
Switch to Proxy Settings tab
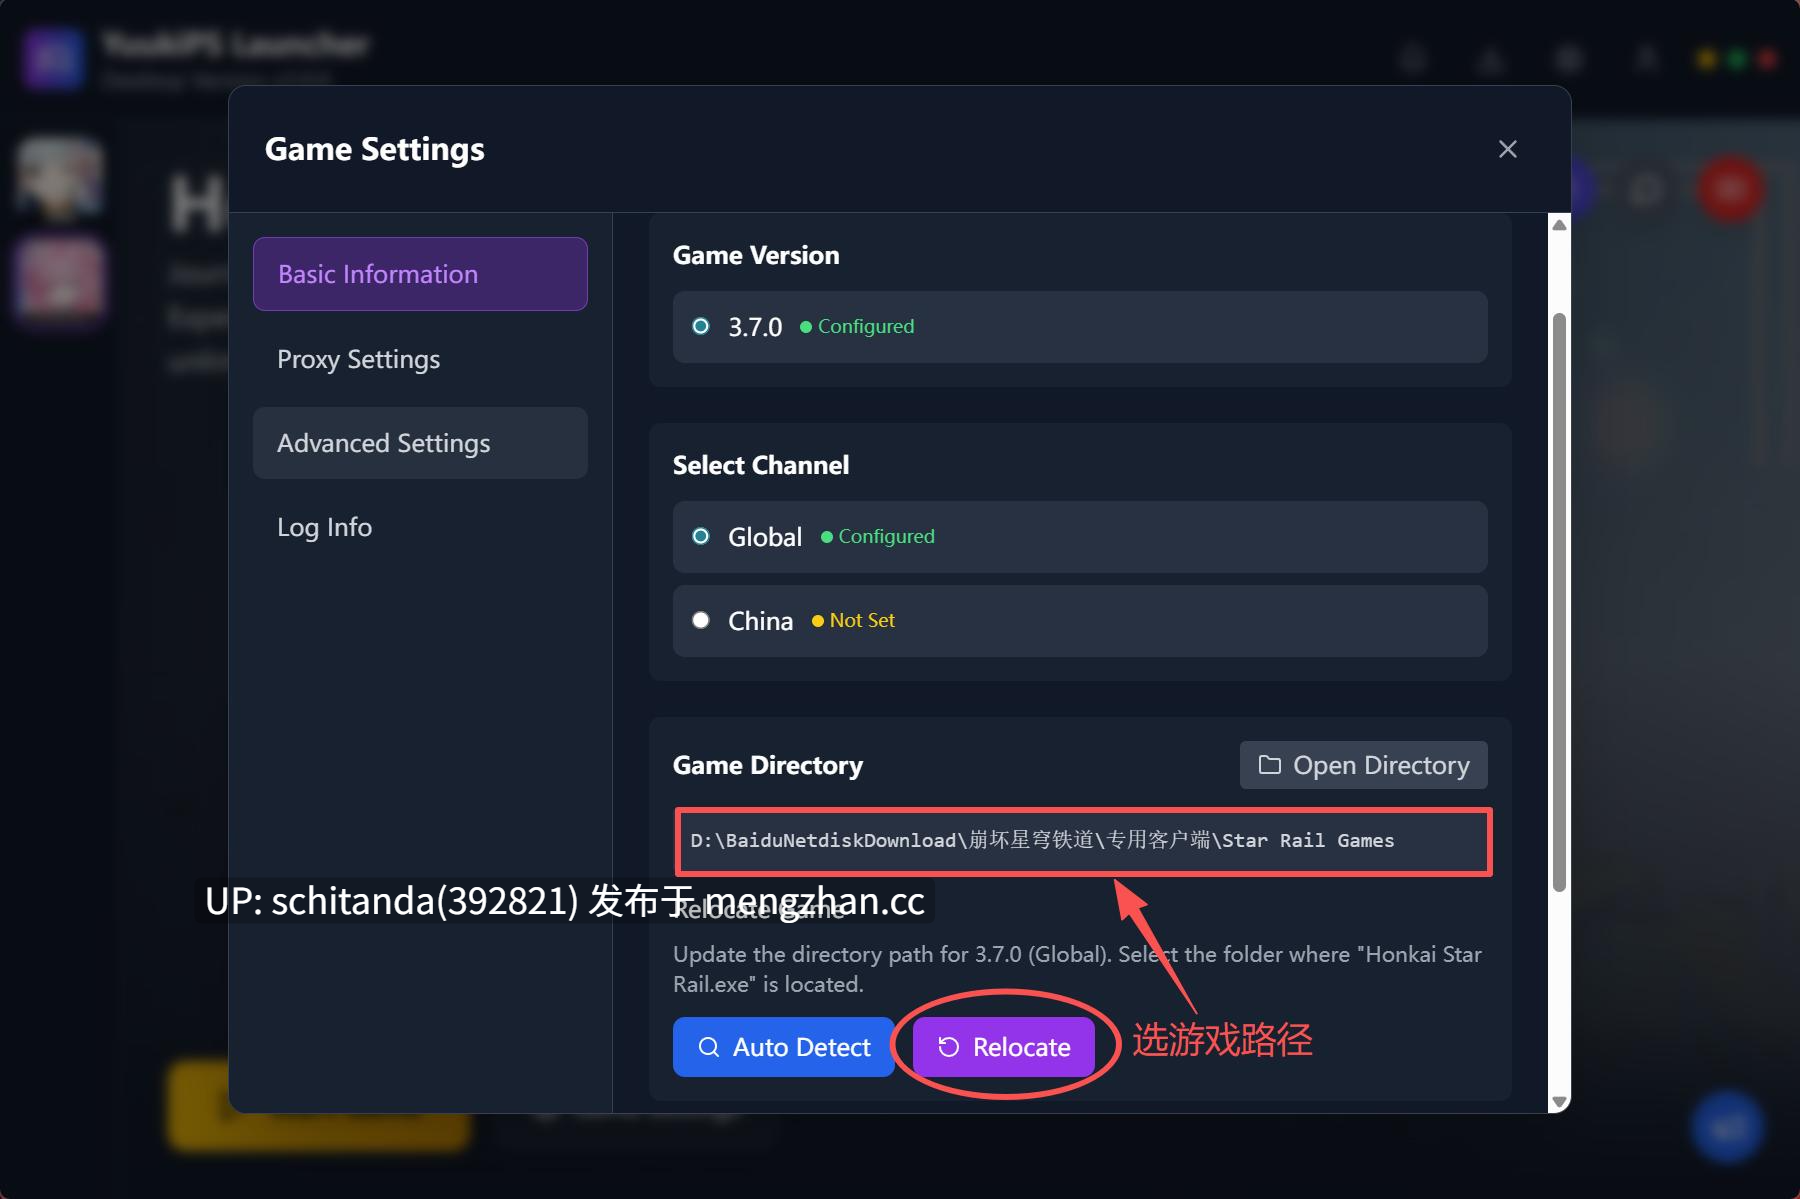click(420, 359)
